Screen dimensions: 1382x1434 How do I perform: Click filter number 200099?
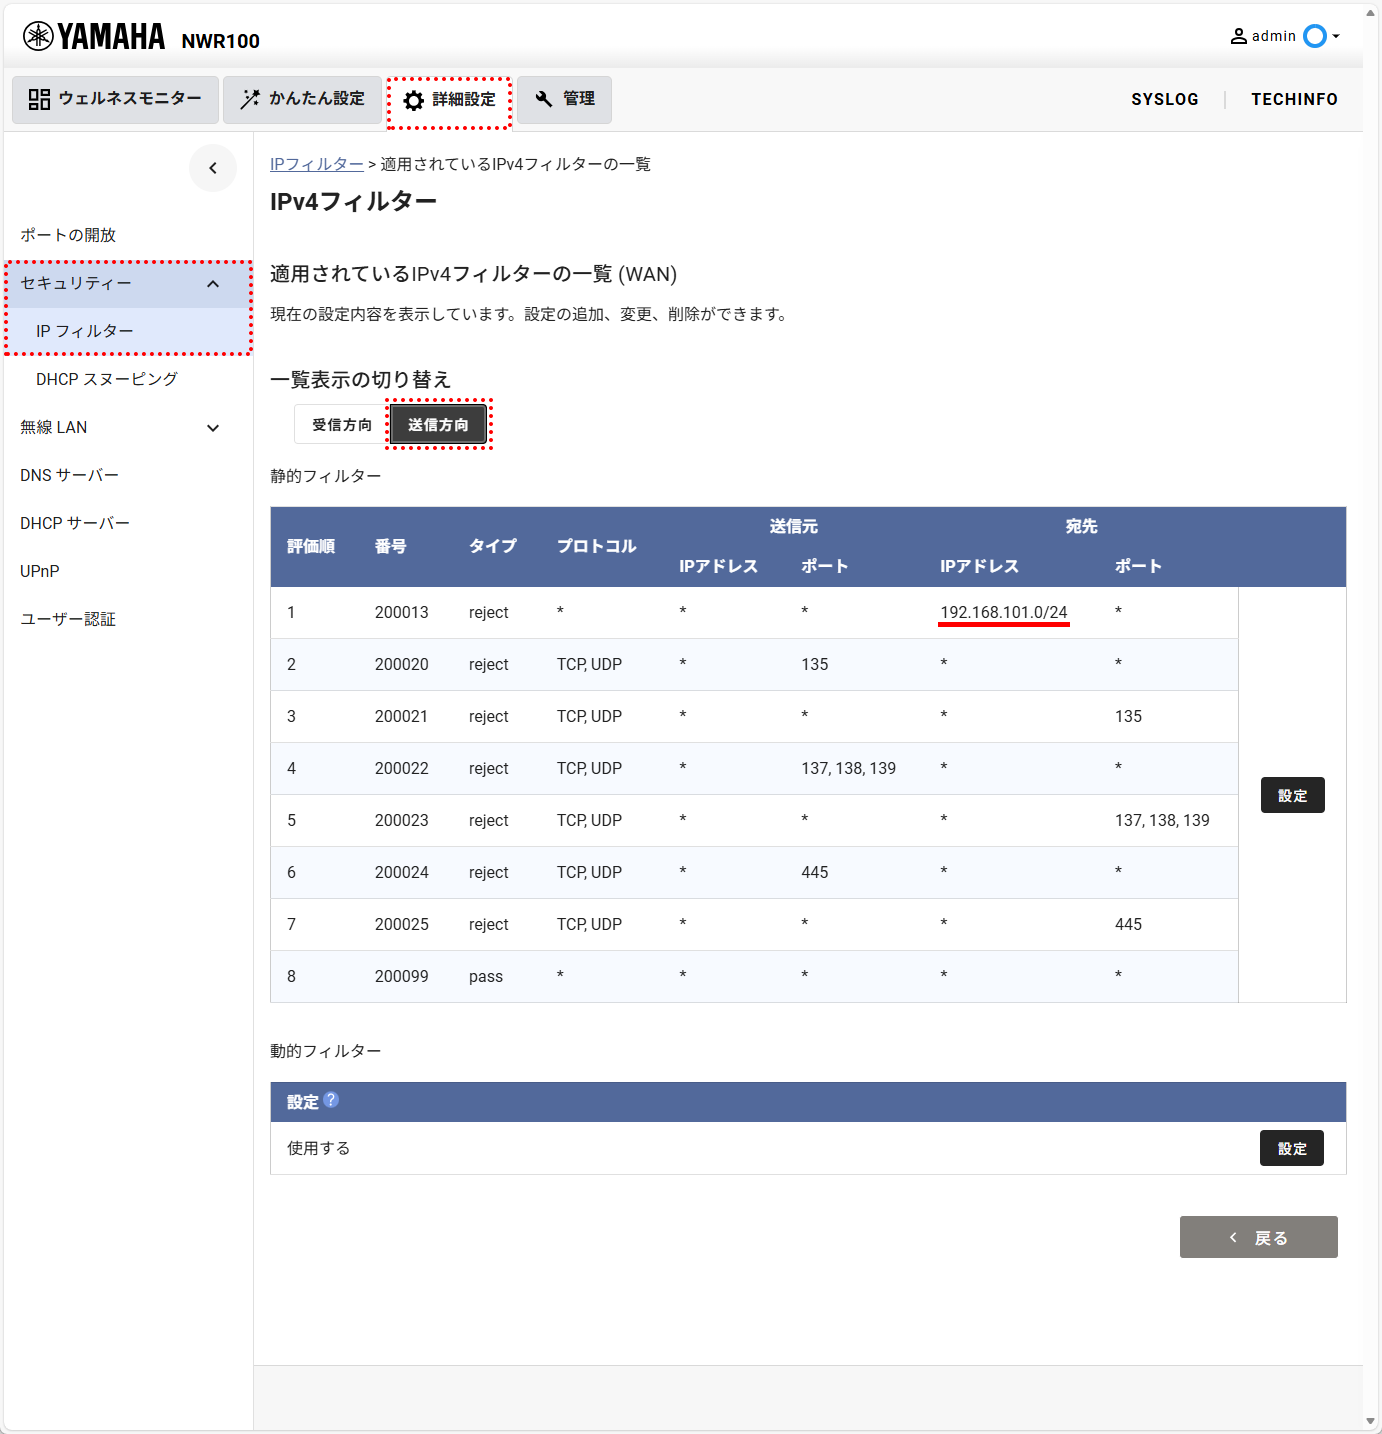point(402,976)
